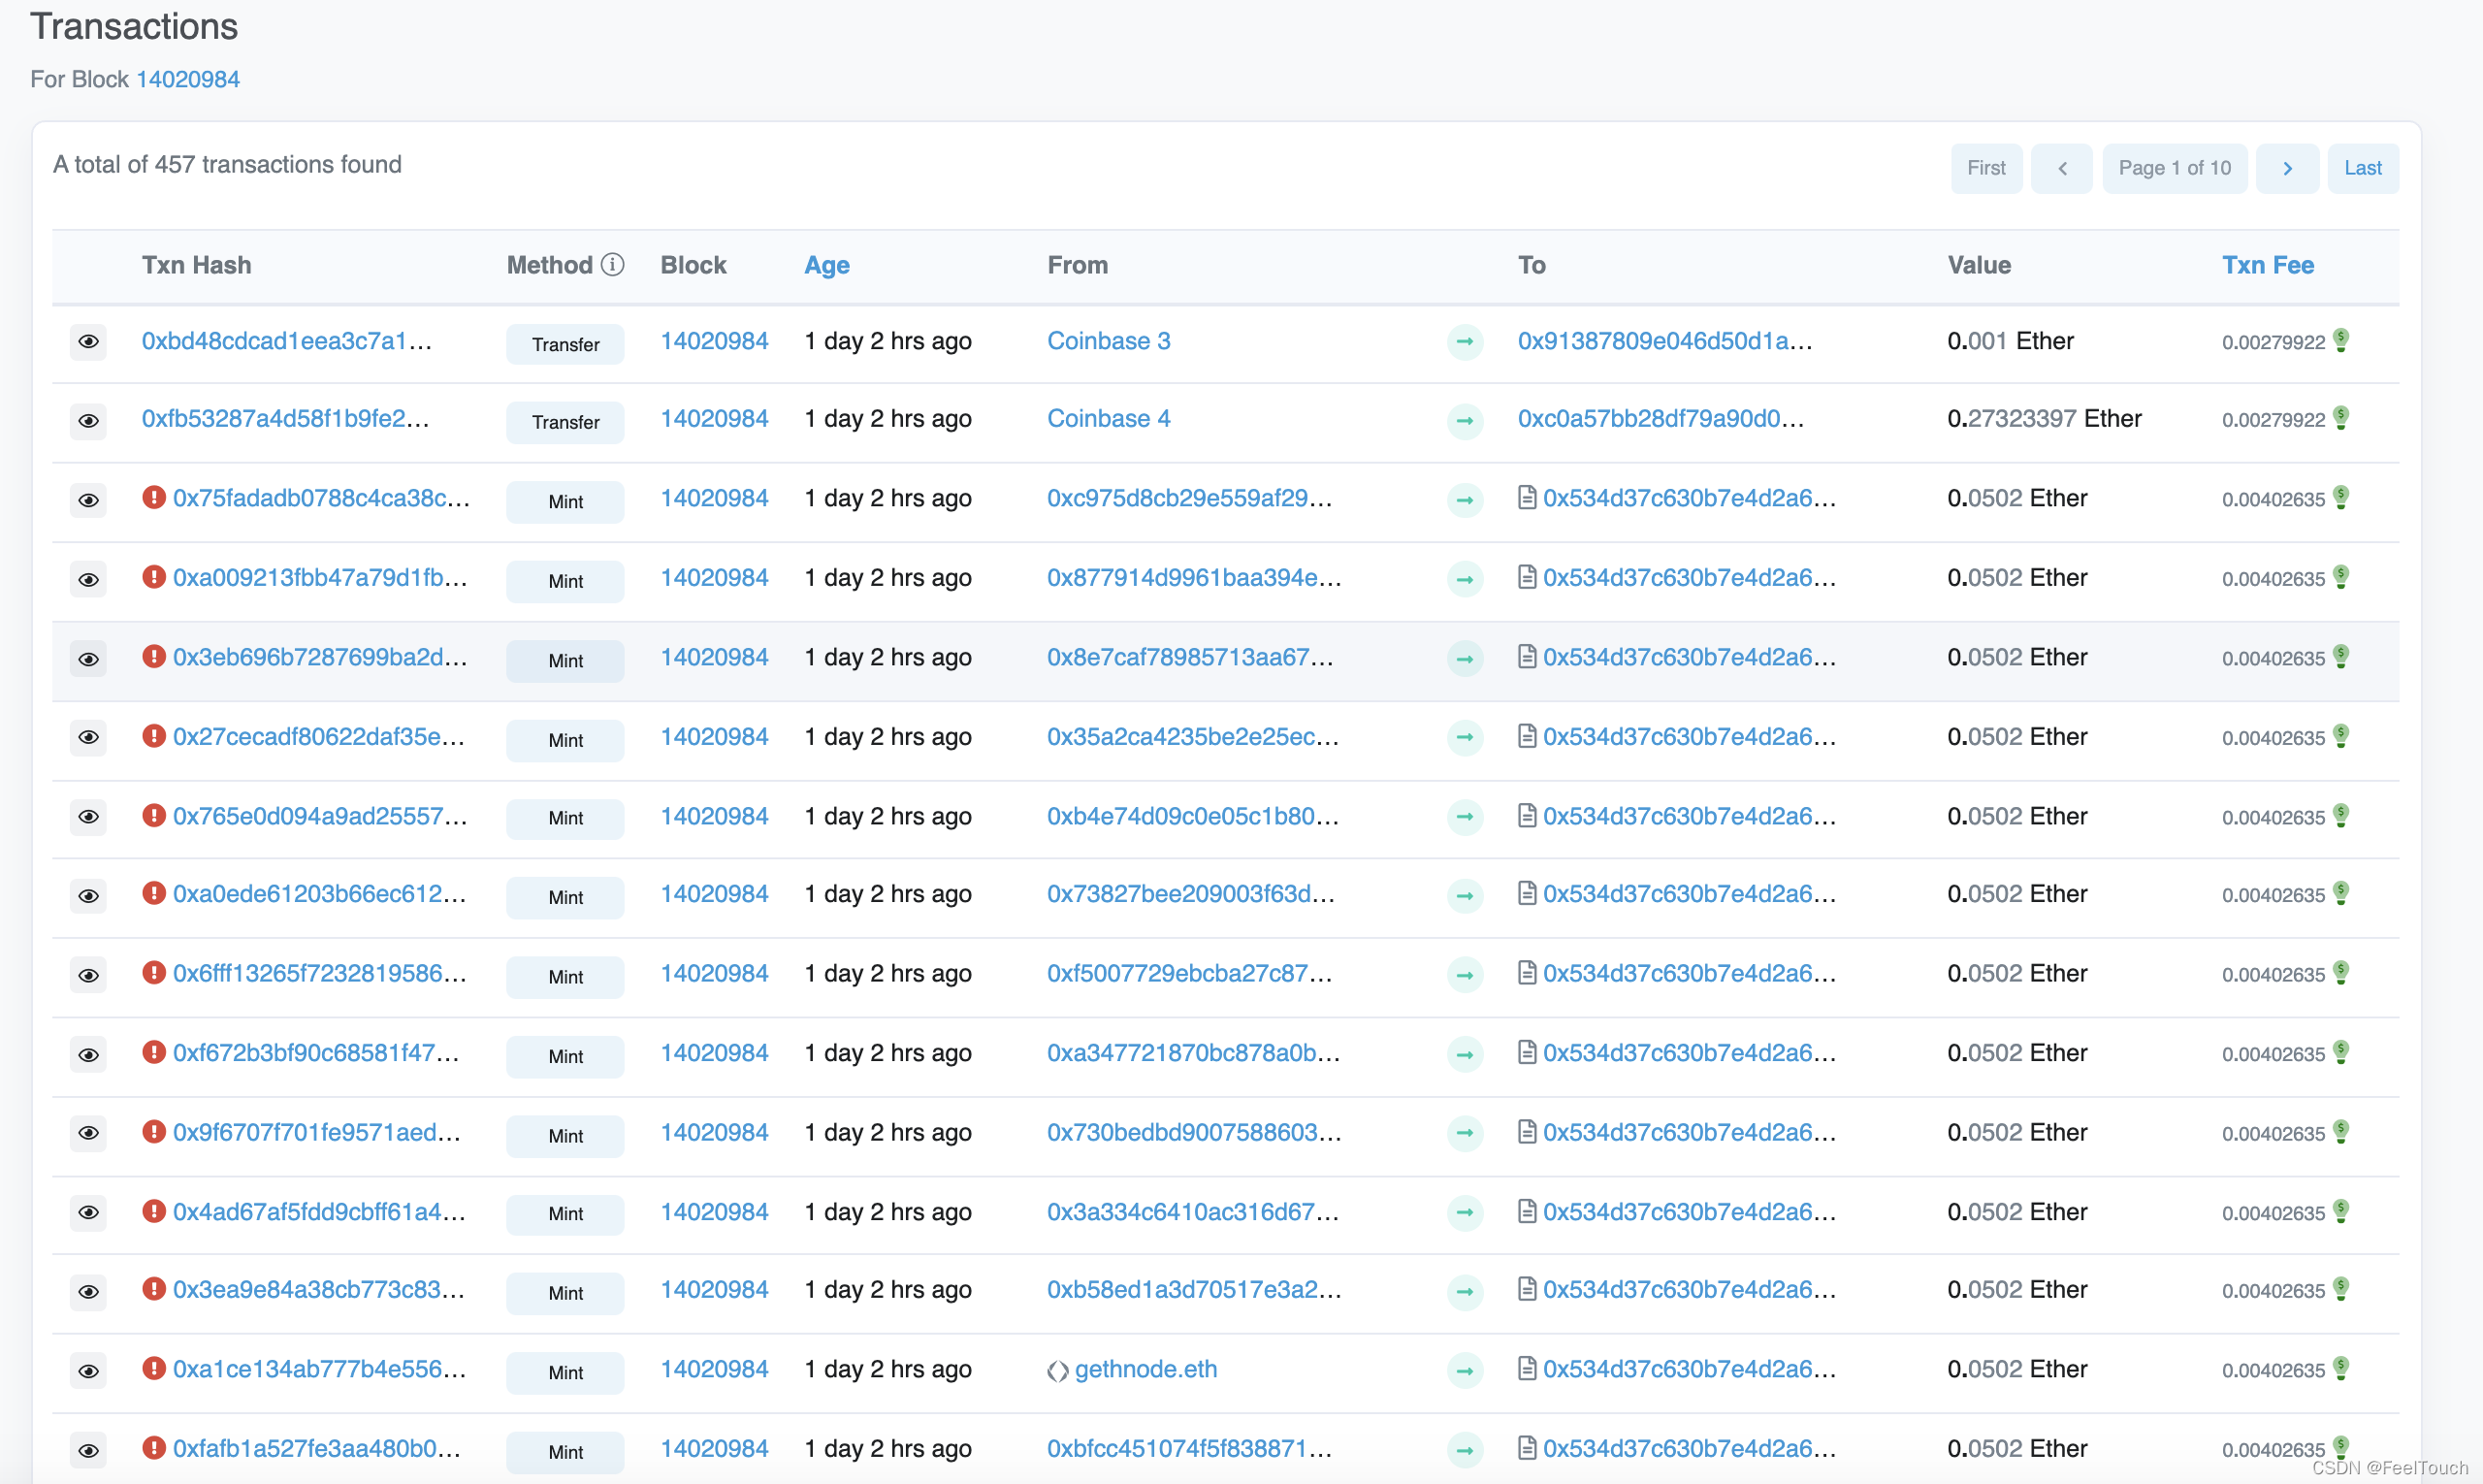Screen dimensions: 2483x1484
Task: Open sender 0xa347721870bc878a0b
Action: pyautogui.click(x=1194, y=1053)
